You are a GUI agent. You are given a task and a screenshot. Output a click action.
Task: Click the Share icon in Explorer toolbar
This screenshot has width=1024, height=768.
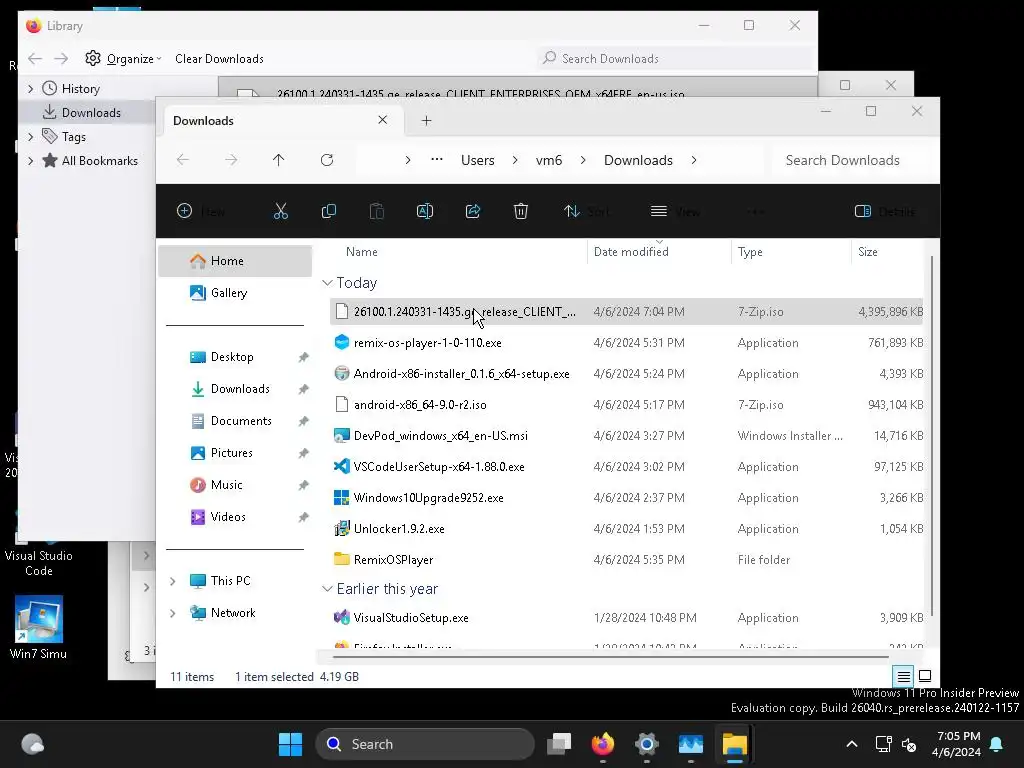473,211
